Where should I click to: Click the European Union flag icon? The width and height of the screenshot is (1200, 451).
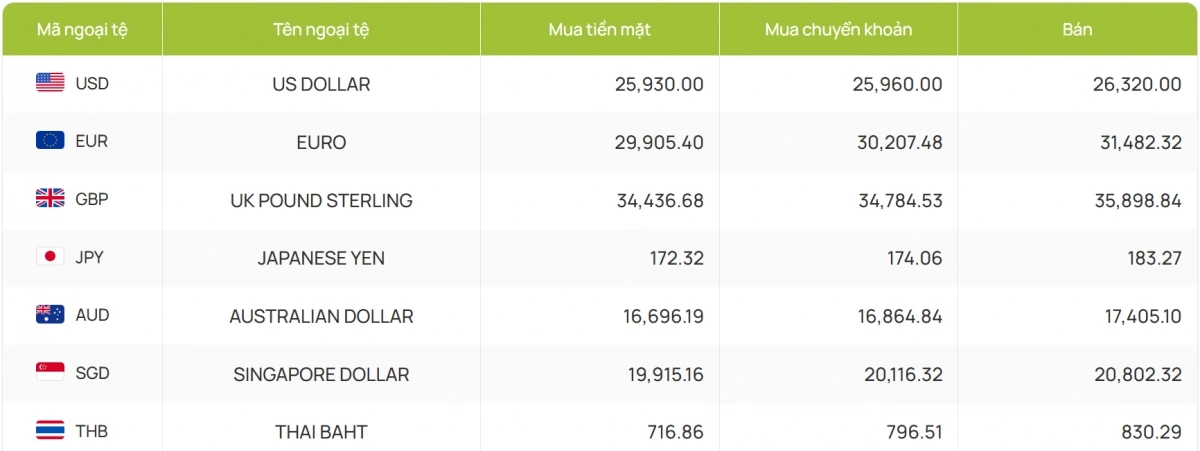pyautogui.click(x=50, y=141)
